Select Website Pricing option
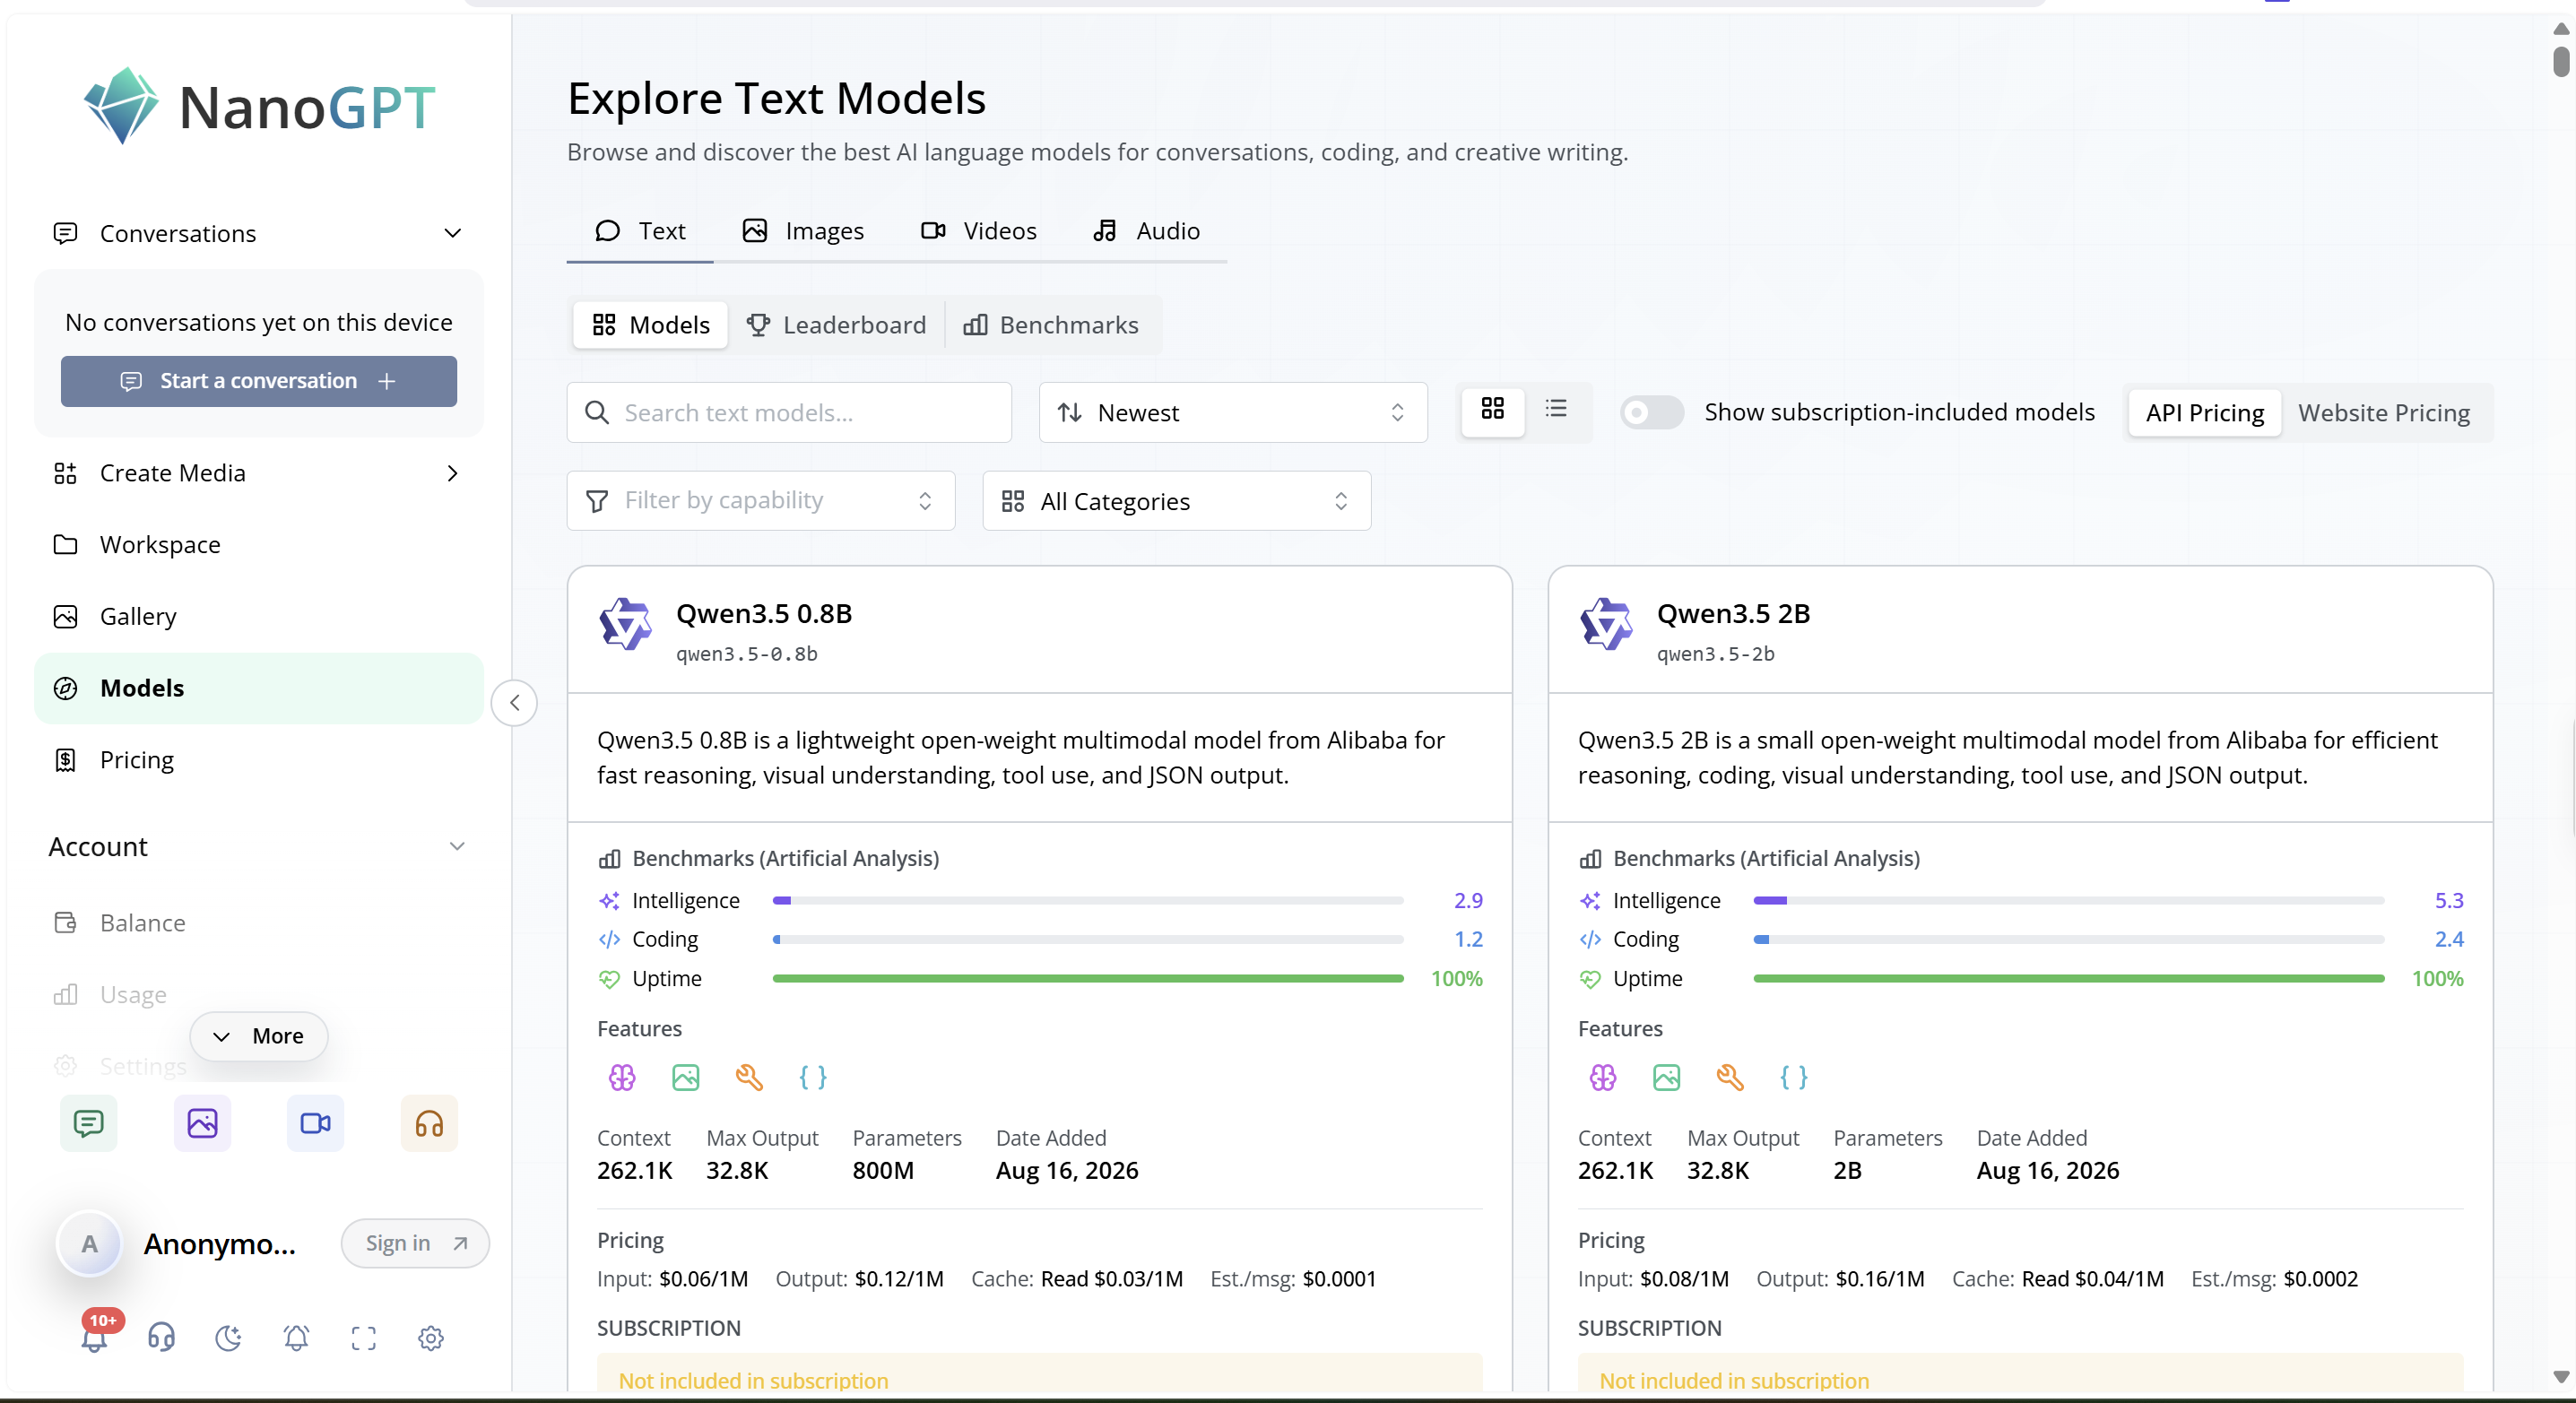Viewport: 2576px width, 1403px height. (2384, 412)
